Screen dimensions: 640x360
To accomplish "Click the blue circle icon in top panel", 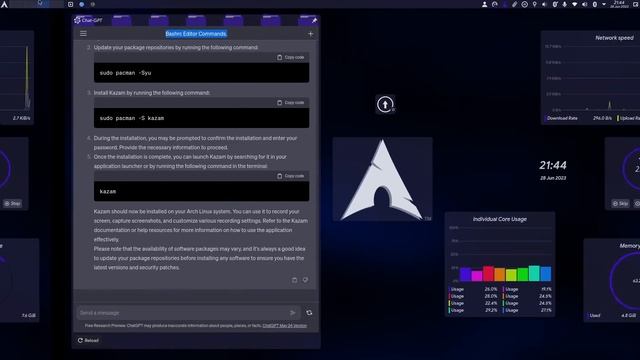I will (82, 4).
